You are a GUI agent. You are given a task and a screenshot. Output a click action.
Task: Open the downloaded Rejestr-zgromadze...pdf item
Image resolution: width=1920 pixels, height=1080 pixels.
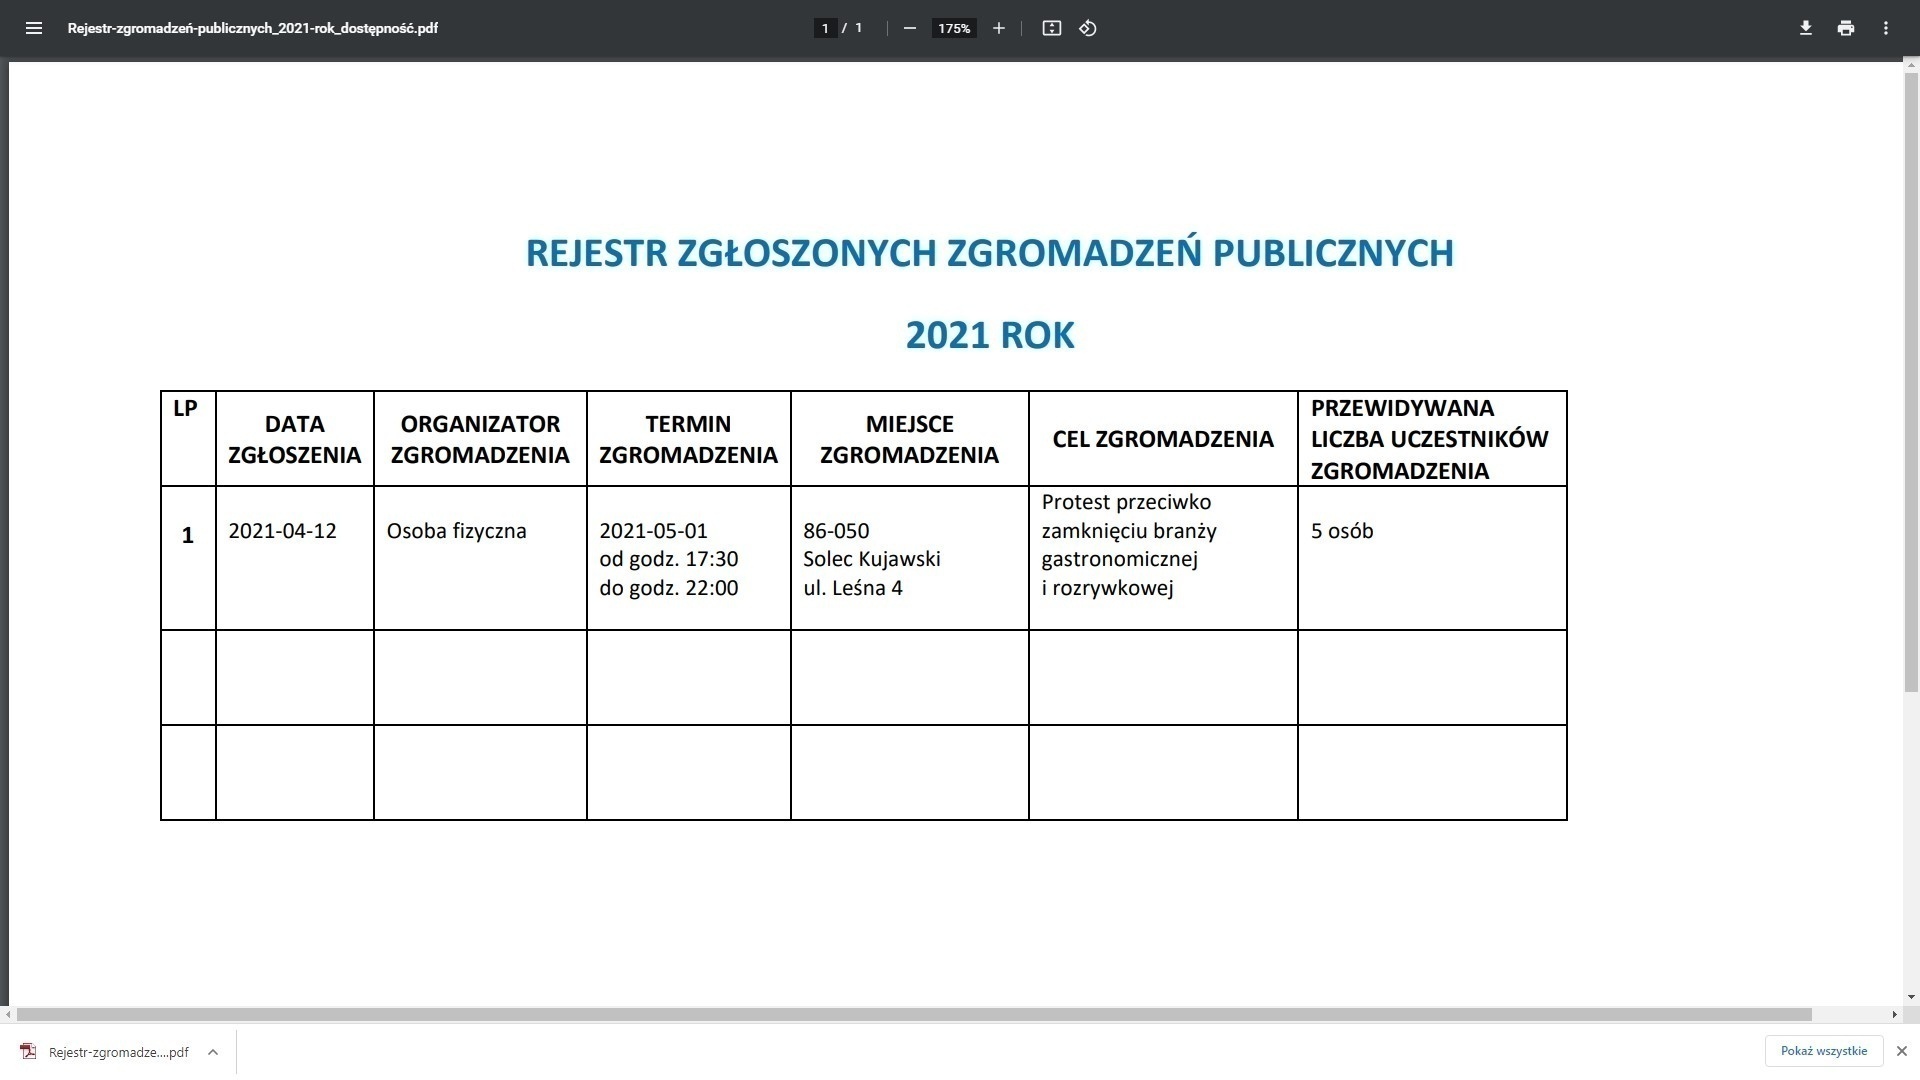(118, 1052)
